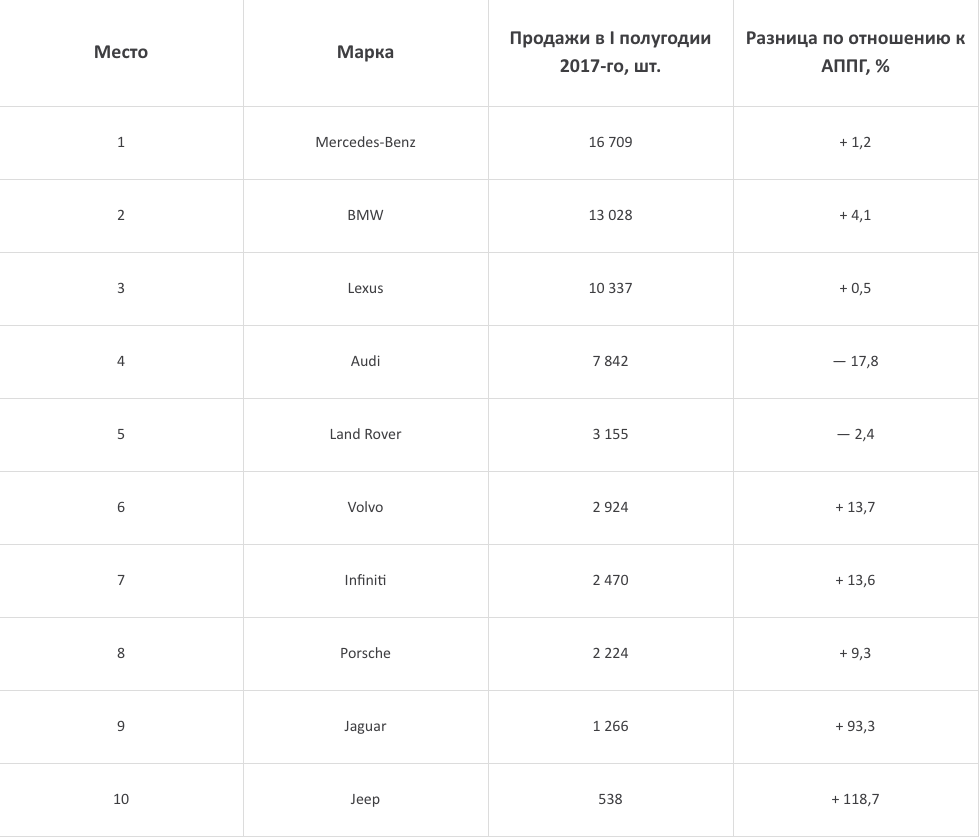
Task: Select the 538 sales value
Action: (610, 799)
